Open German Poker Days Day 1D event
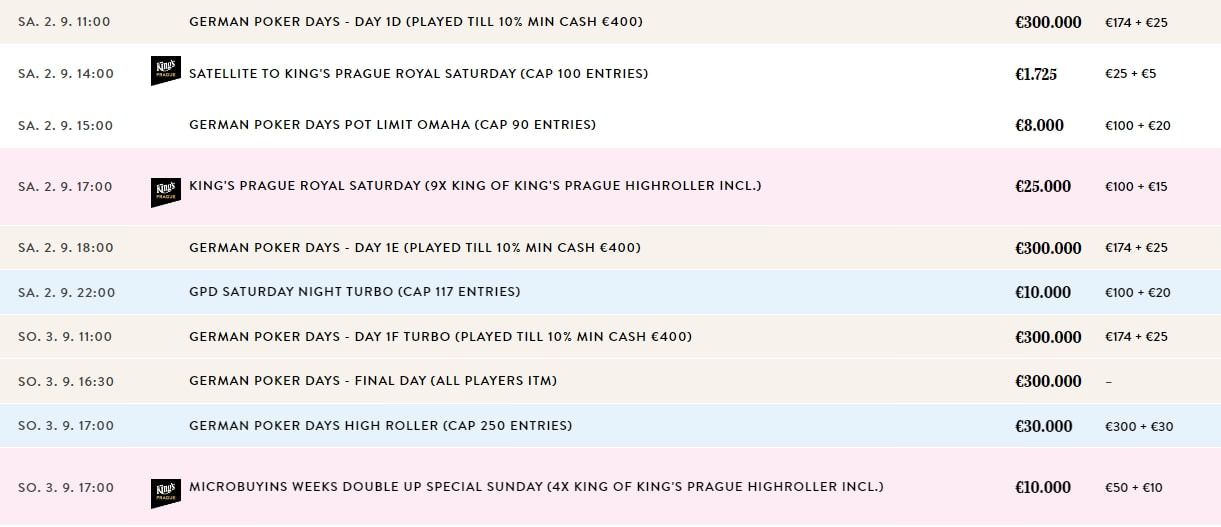This screenshot has height=527, width=1221. pyautogui.click(x=415, y=22)
